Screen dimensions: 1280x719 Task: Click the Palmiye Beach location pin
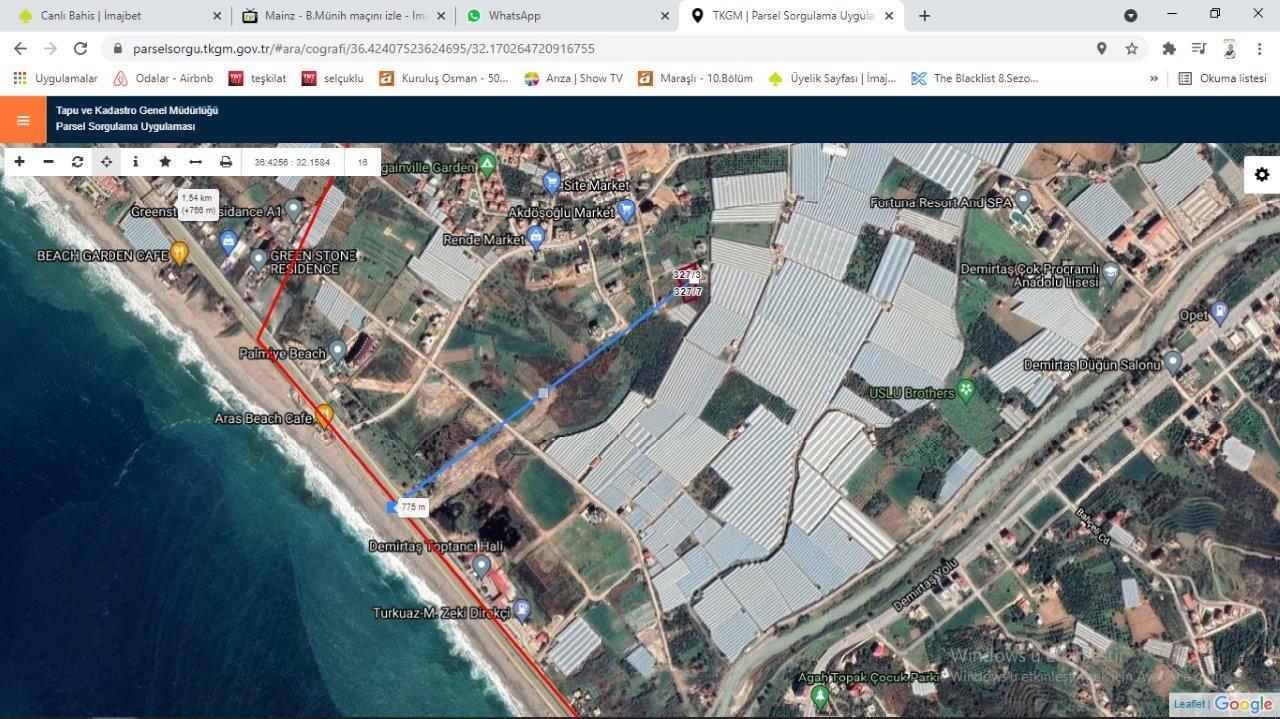click(338, 350)
